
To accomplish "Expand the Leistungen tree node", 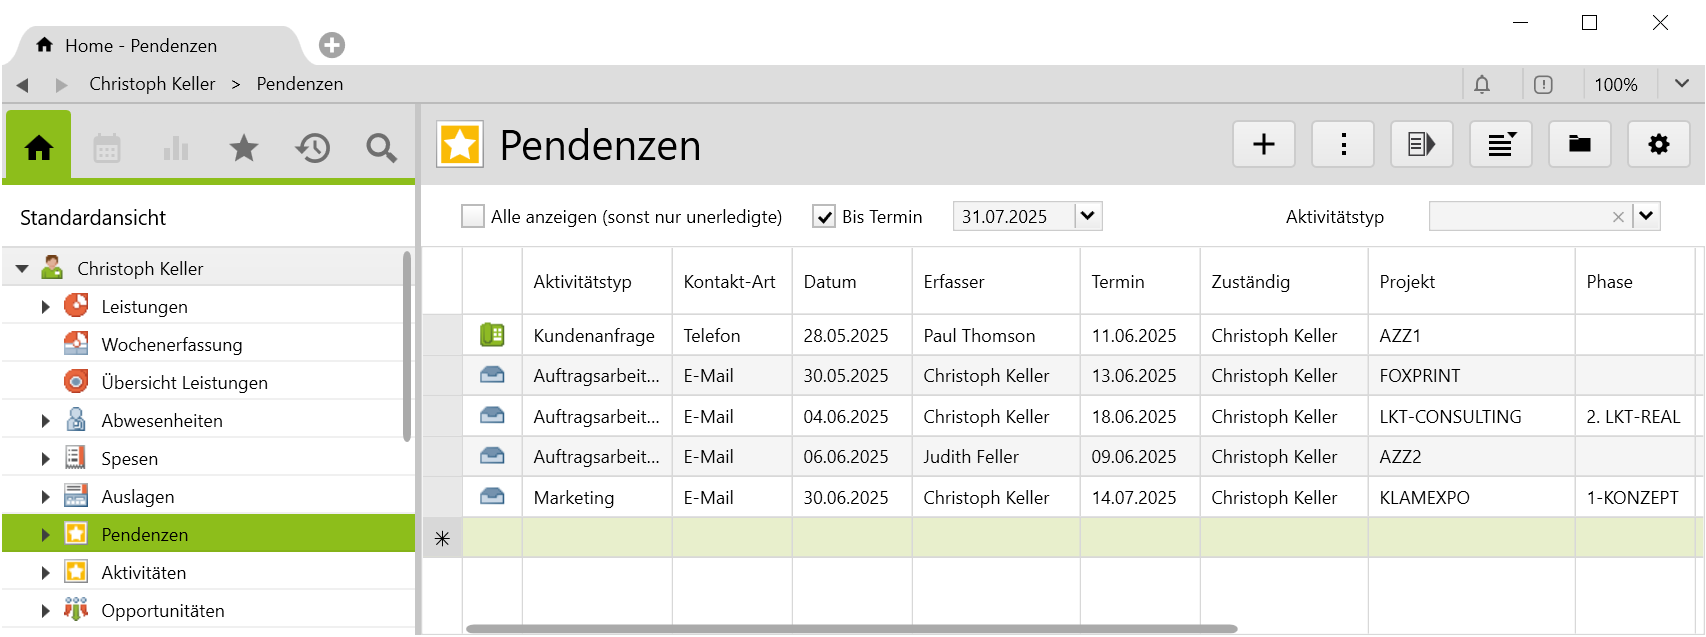I will 45,307.
